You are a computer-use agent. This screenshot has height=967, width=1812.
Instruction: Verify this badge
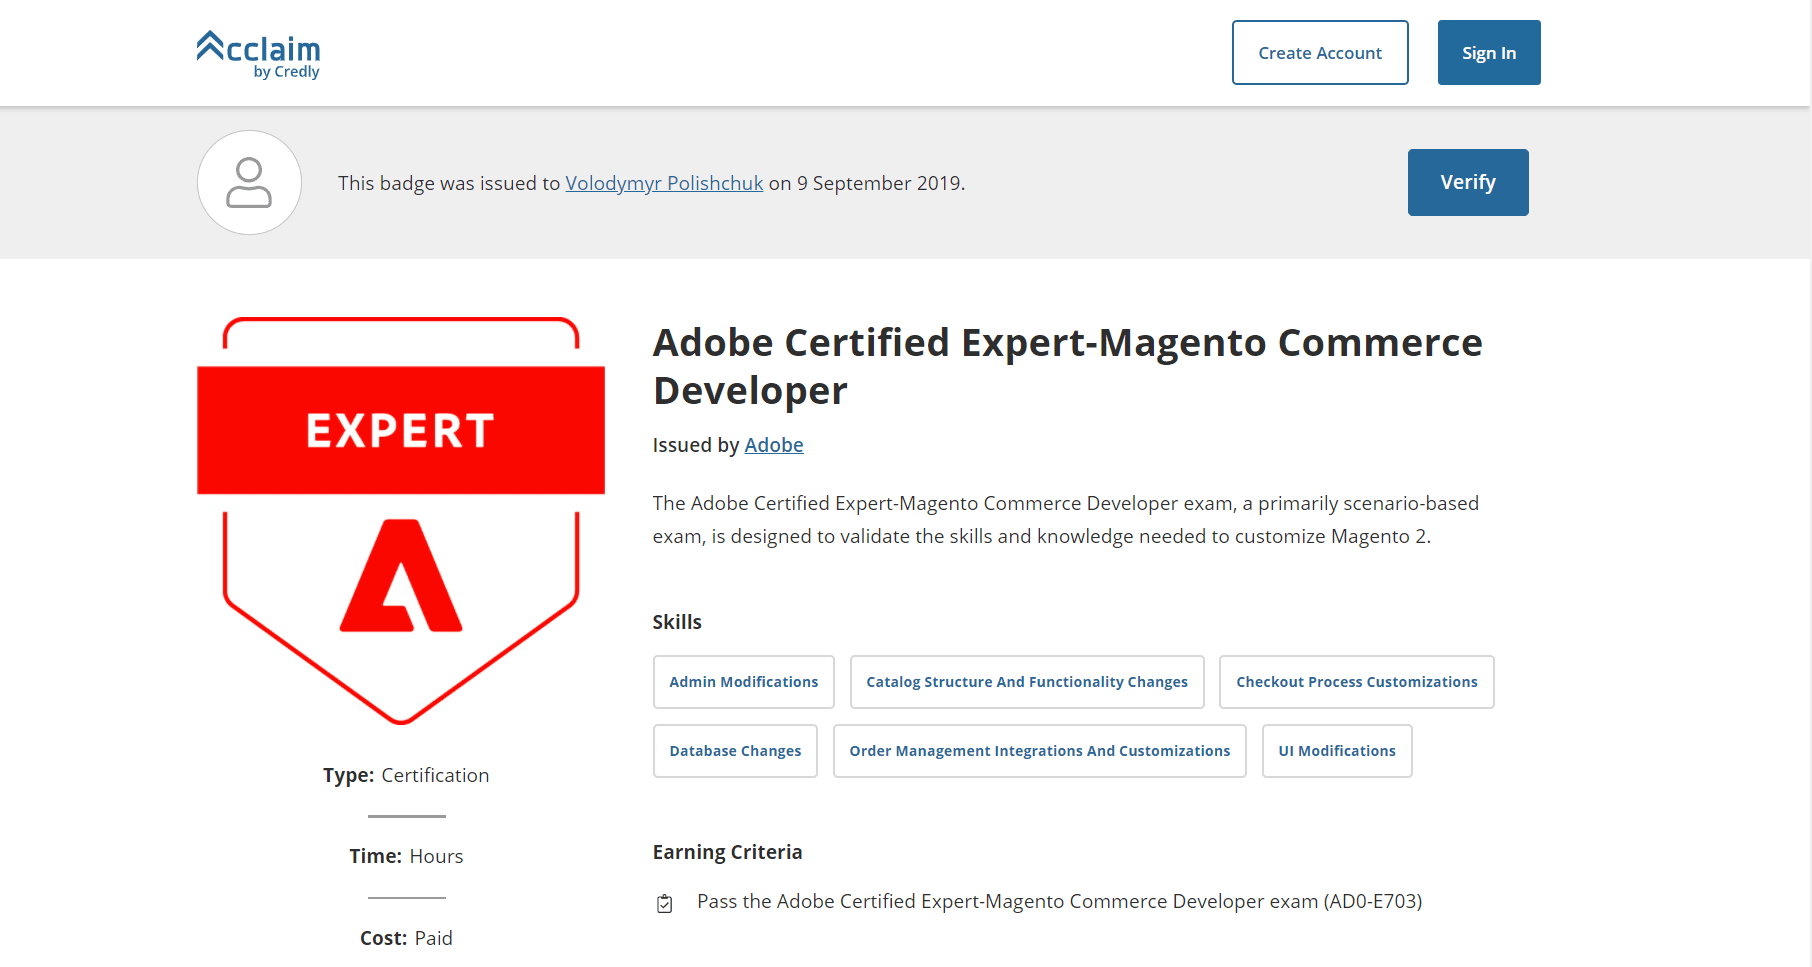tap(1468, 182)
